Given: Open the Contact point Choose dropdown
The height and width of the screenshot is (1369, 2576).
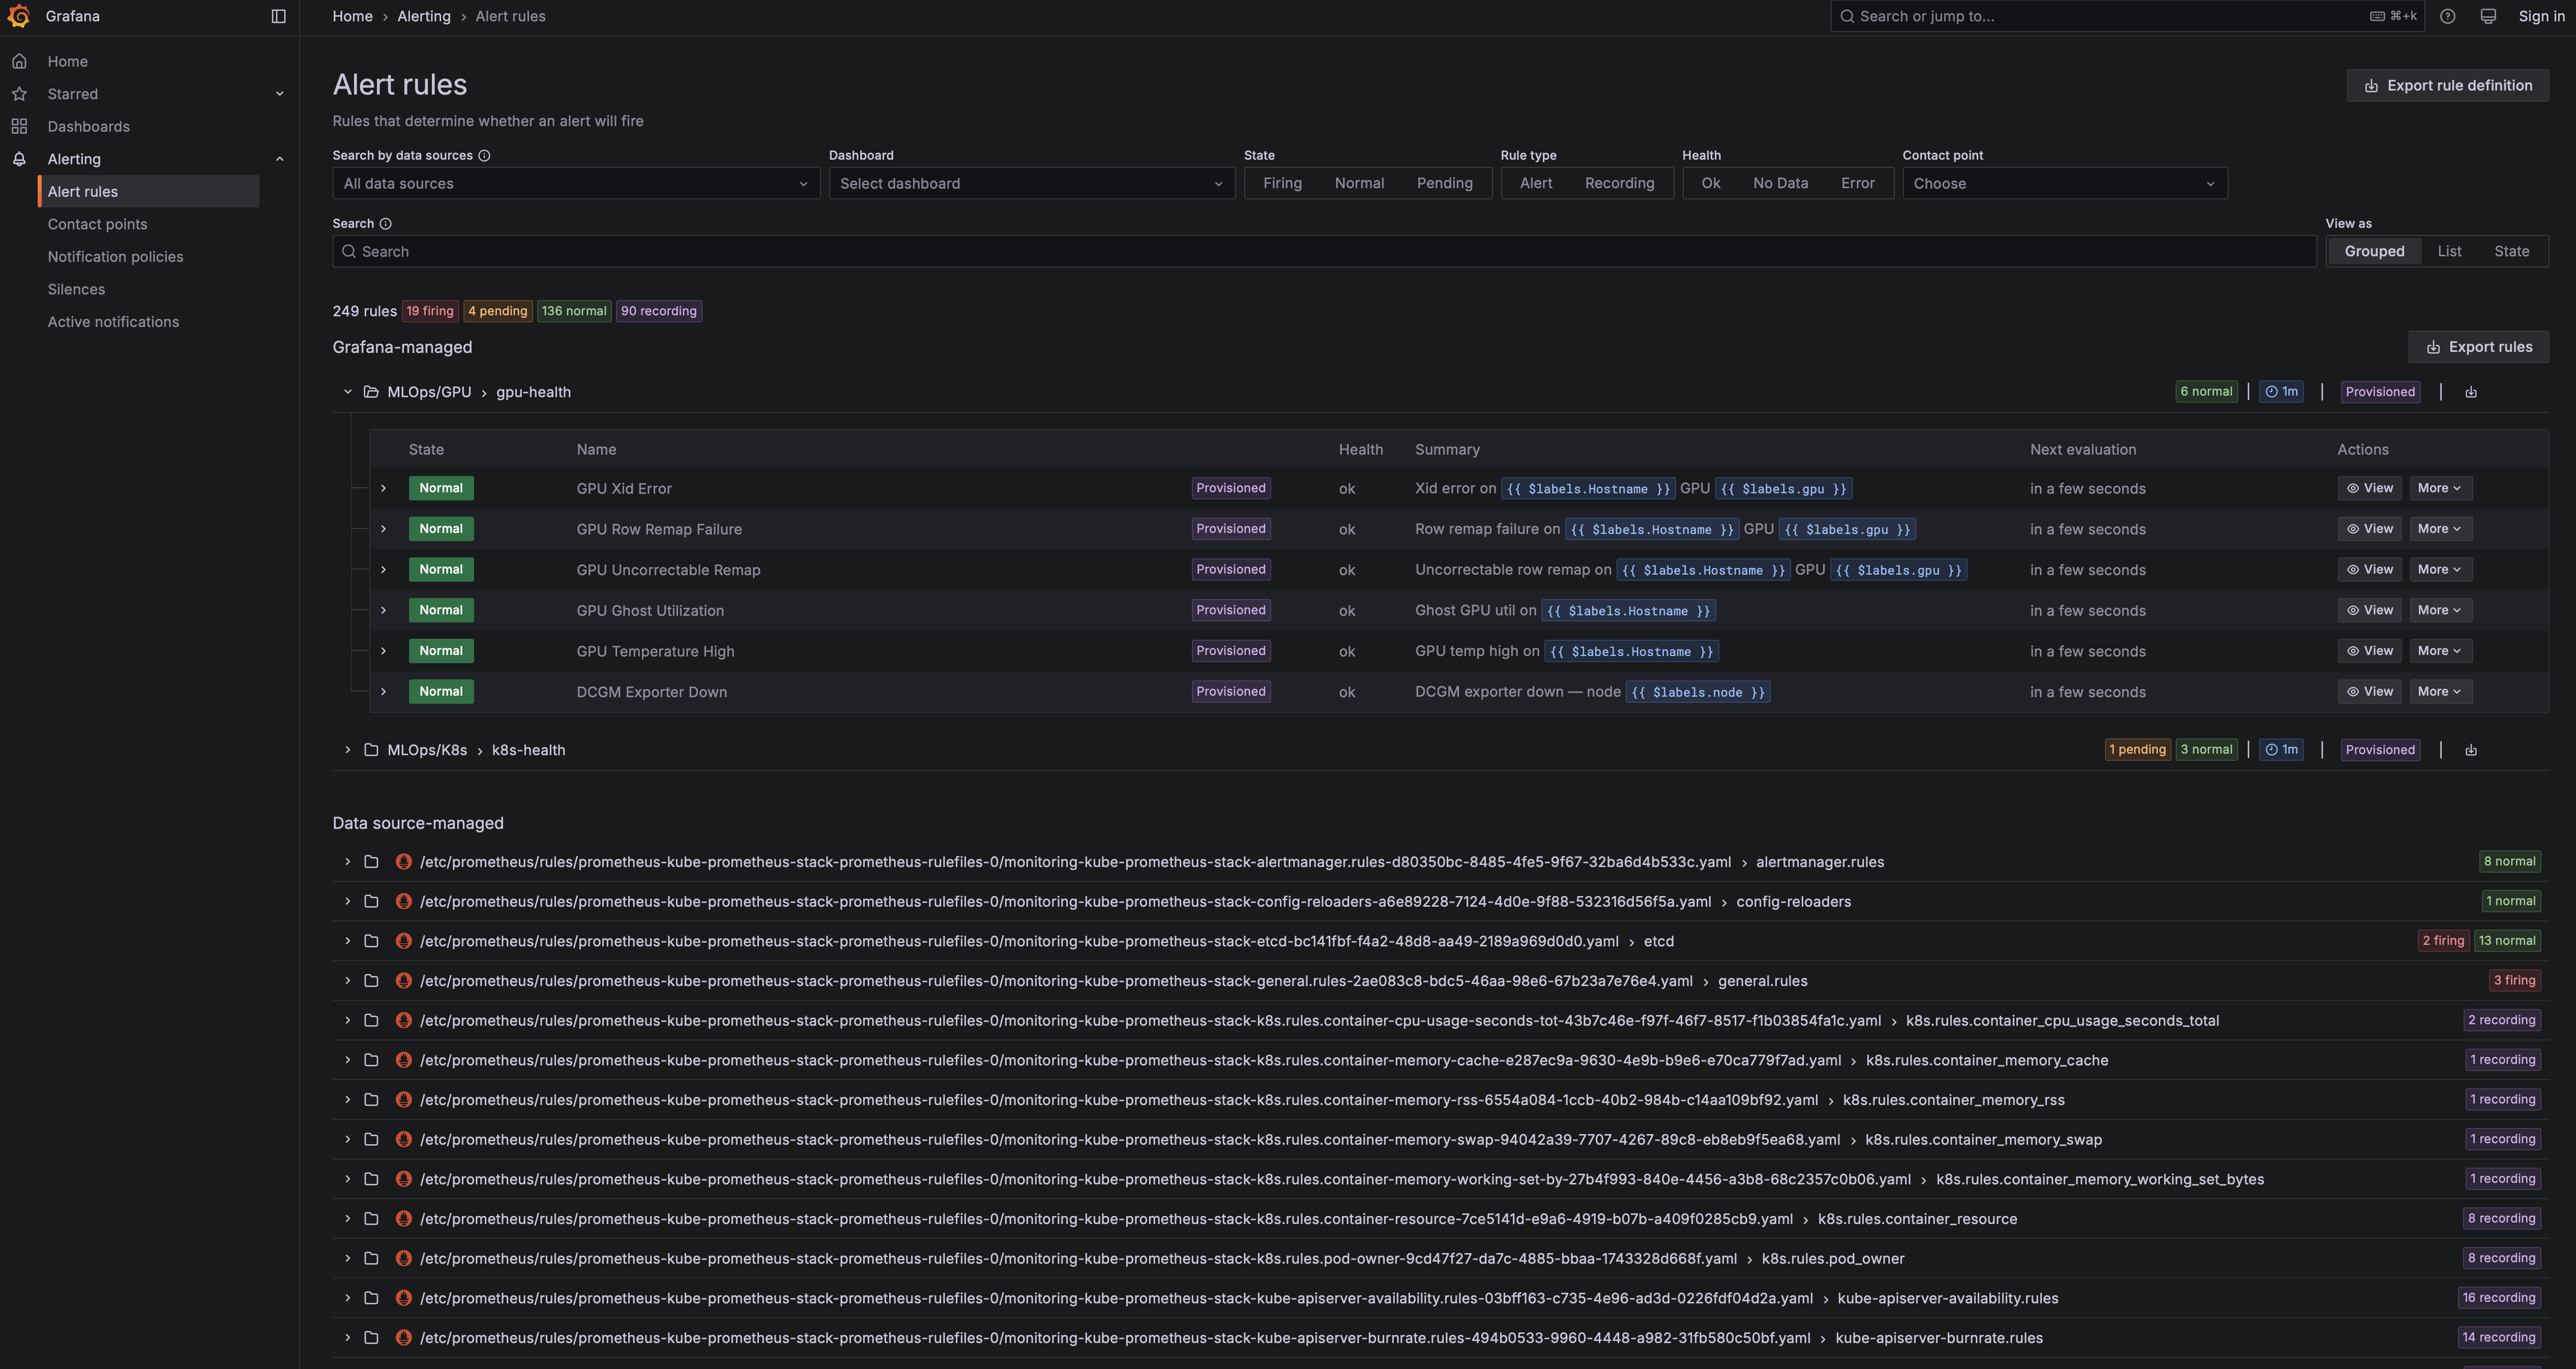Looking at the screenshot, I should point(2065,183).
